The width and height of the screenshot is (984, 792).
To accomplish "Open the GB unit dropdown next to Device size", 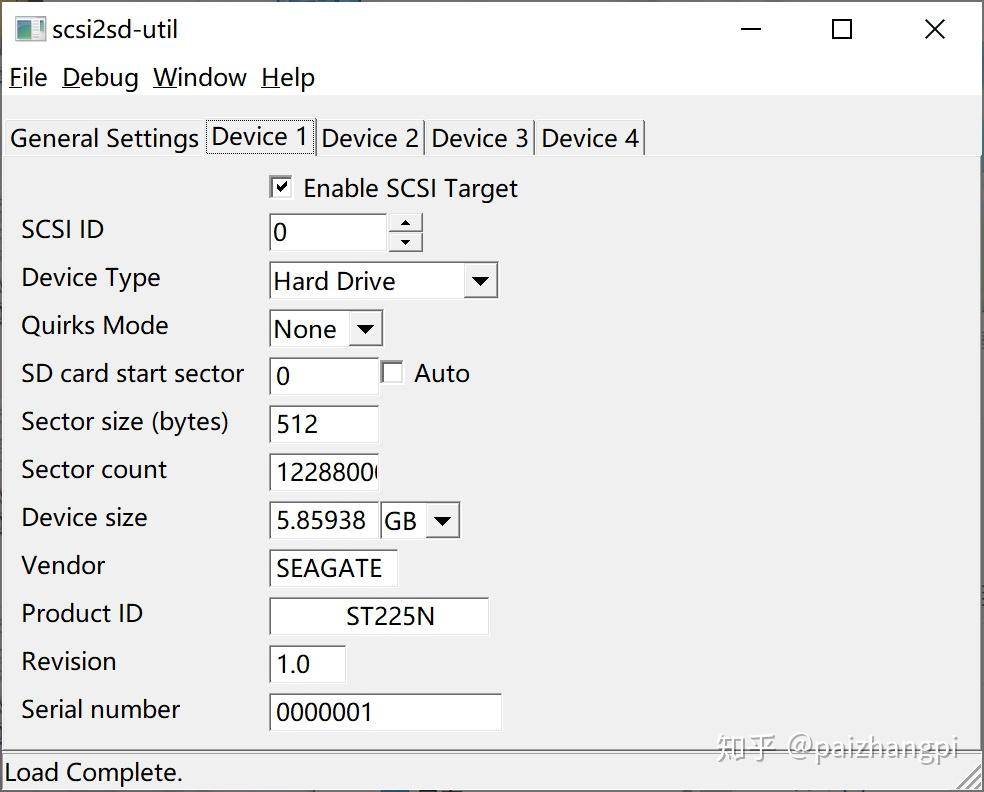I will click(441, 520).
